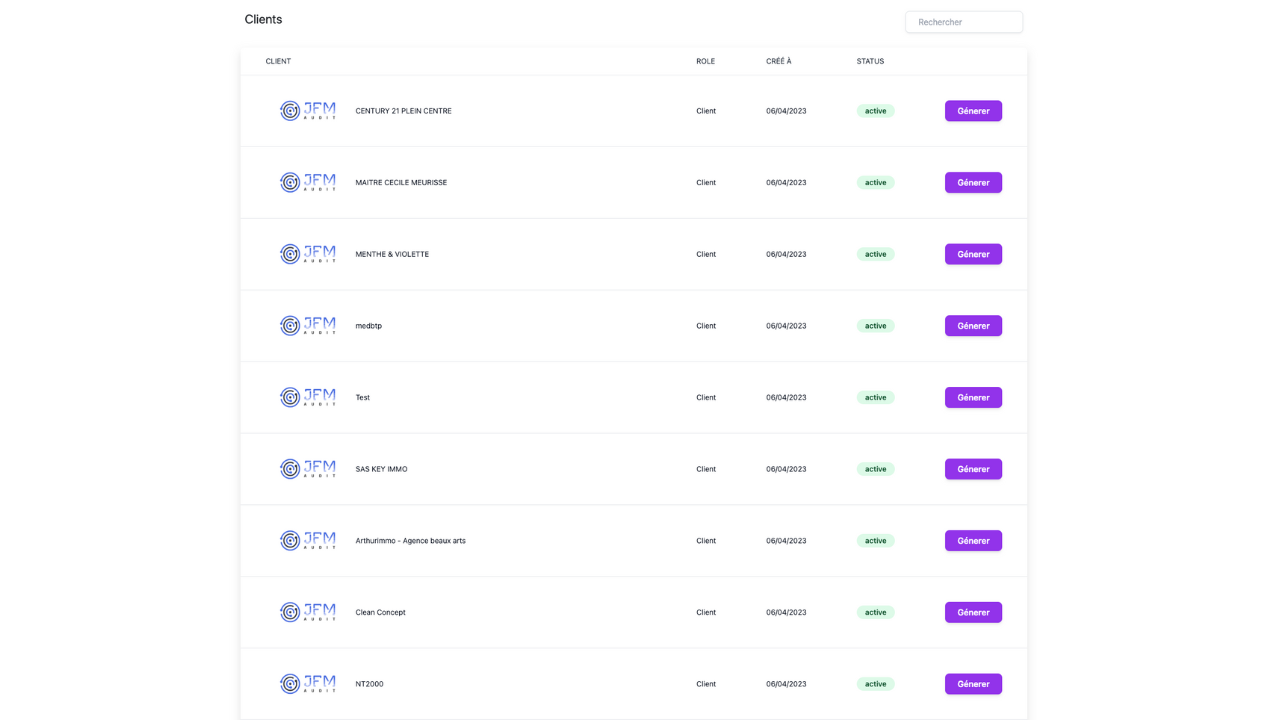The height and width of the screenshot is (720, 1280).
Task: Select JFM logo for Clean Concept client
Action: click(x=307, y=612)
